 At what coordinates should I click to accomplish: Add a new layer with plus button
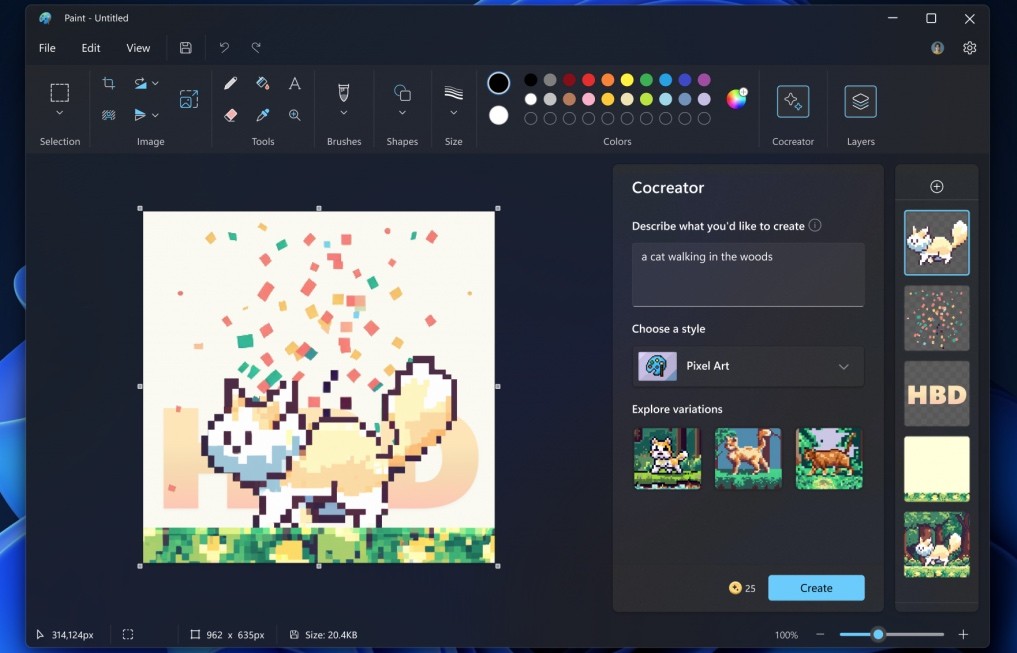coord(937,187)
